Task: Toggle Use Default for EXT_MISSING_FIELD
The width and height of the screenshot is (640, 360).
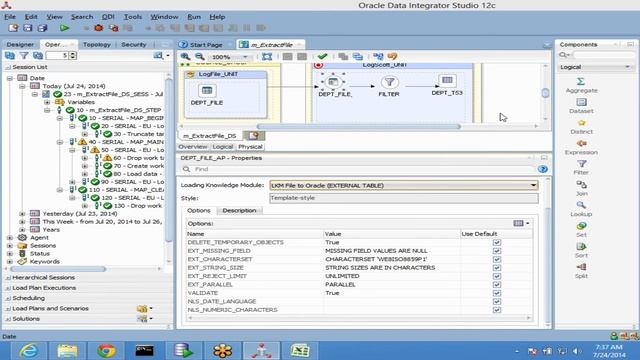Action: (x=497, y=251)
